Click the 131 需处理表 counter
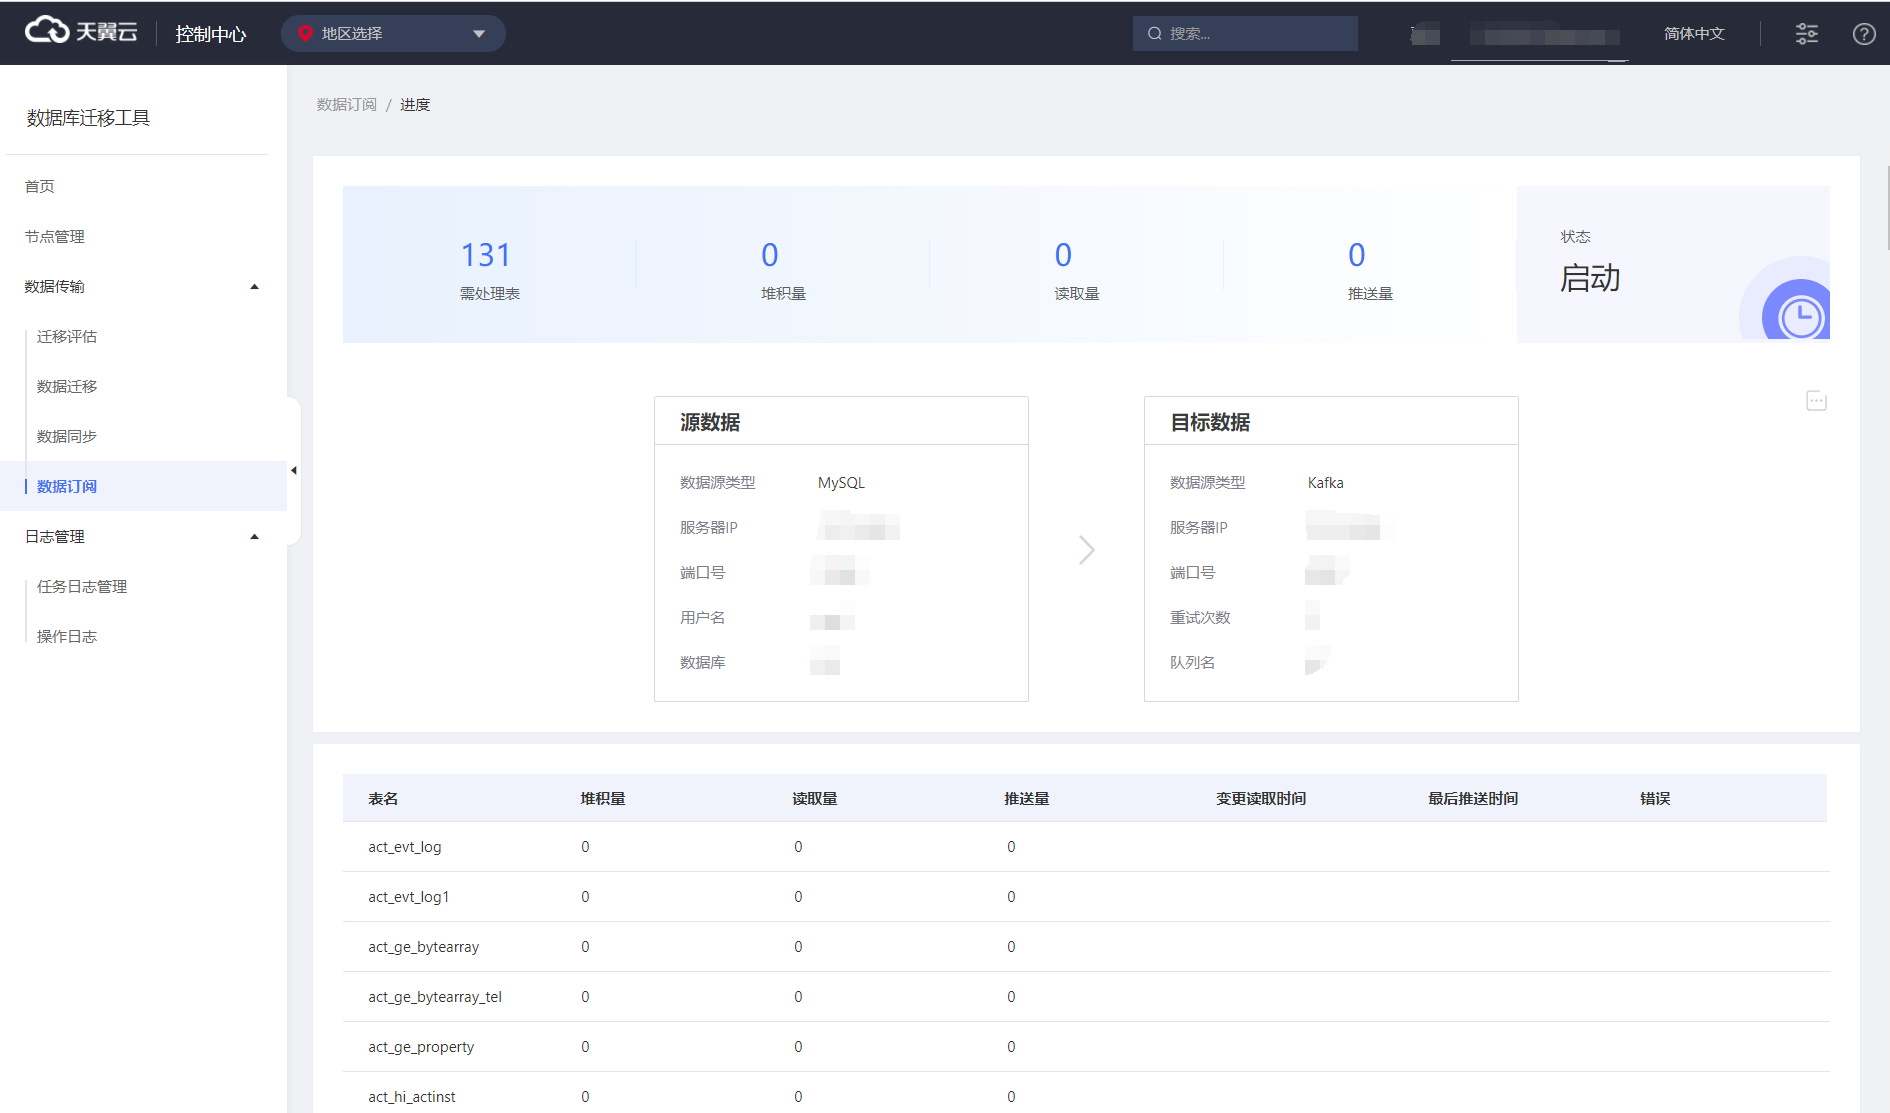Screen dimensions: 1890x1113 489,268
